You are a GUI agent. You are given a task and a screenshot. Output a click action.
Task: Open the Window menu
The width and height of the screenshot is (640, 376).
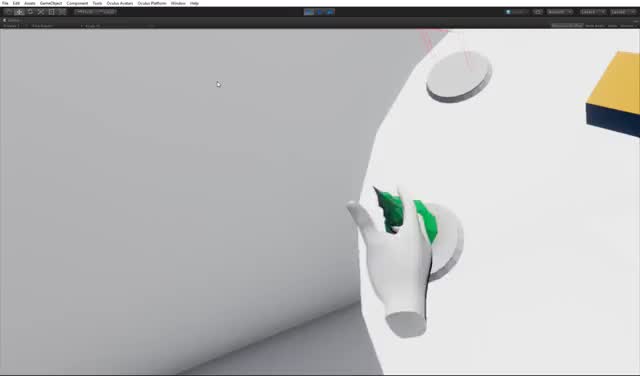pos(178,3)
